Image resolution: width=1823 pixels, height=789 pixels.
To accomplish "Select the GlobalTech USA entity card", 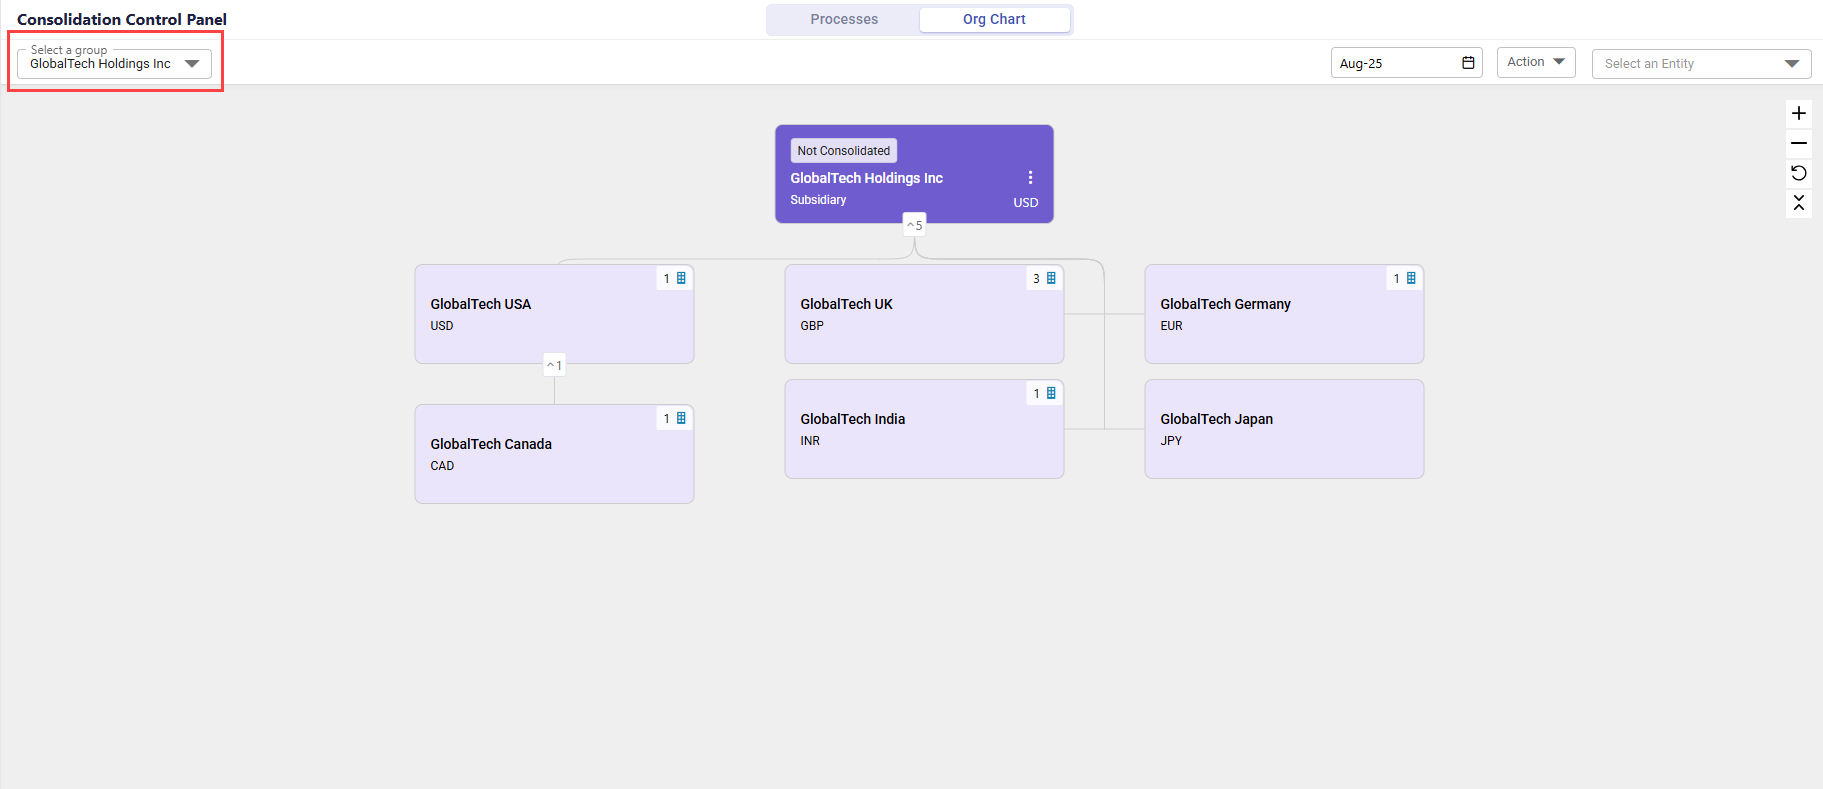I will point(554,314).
